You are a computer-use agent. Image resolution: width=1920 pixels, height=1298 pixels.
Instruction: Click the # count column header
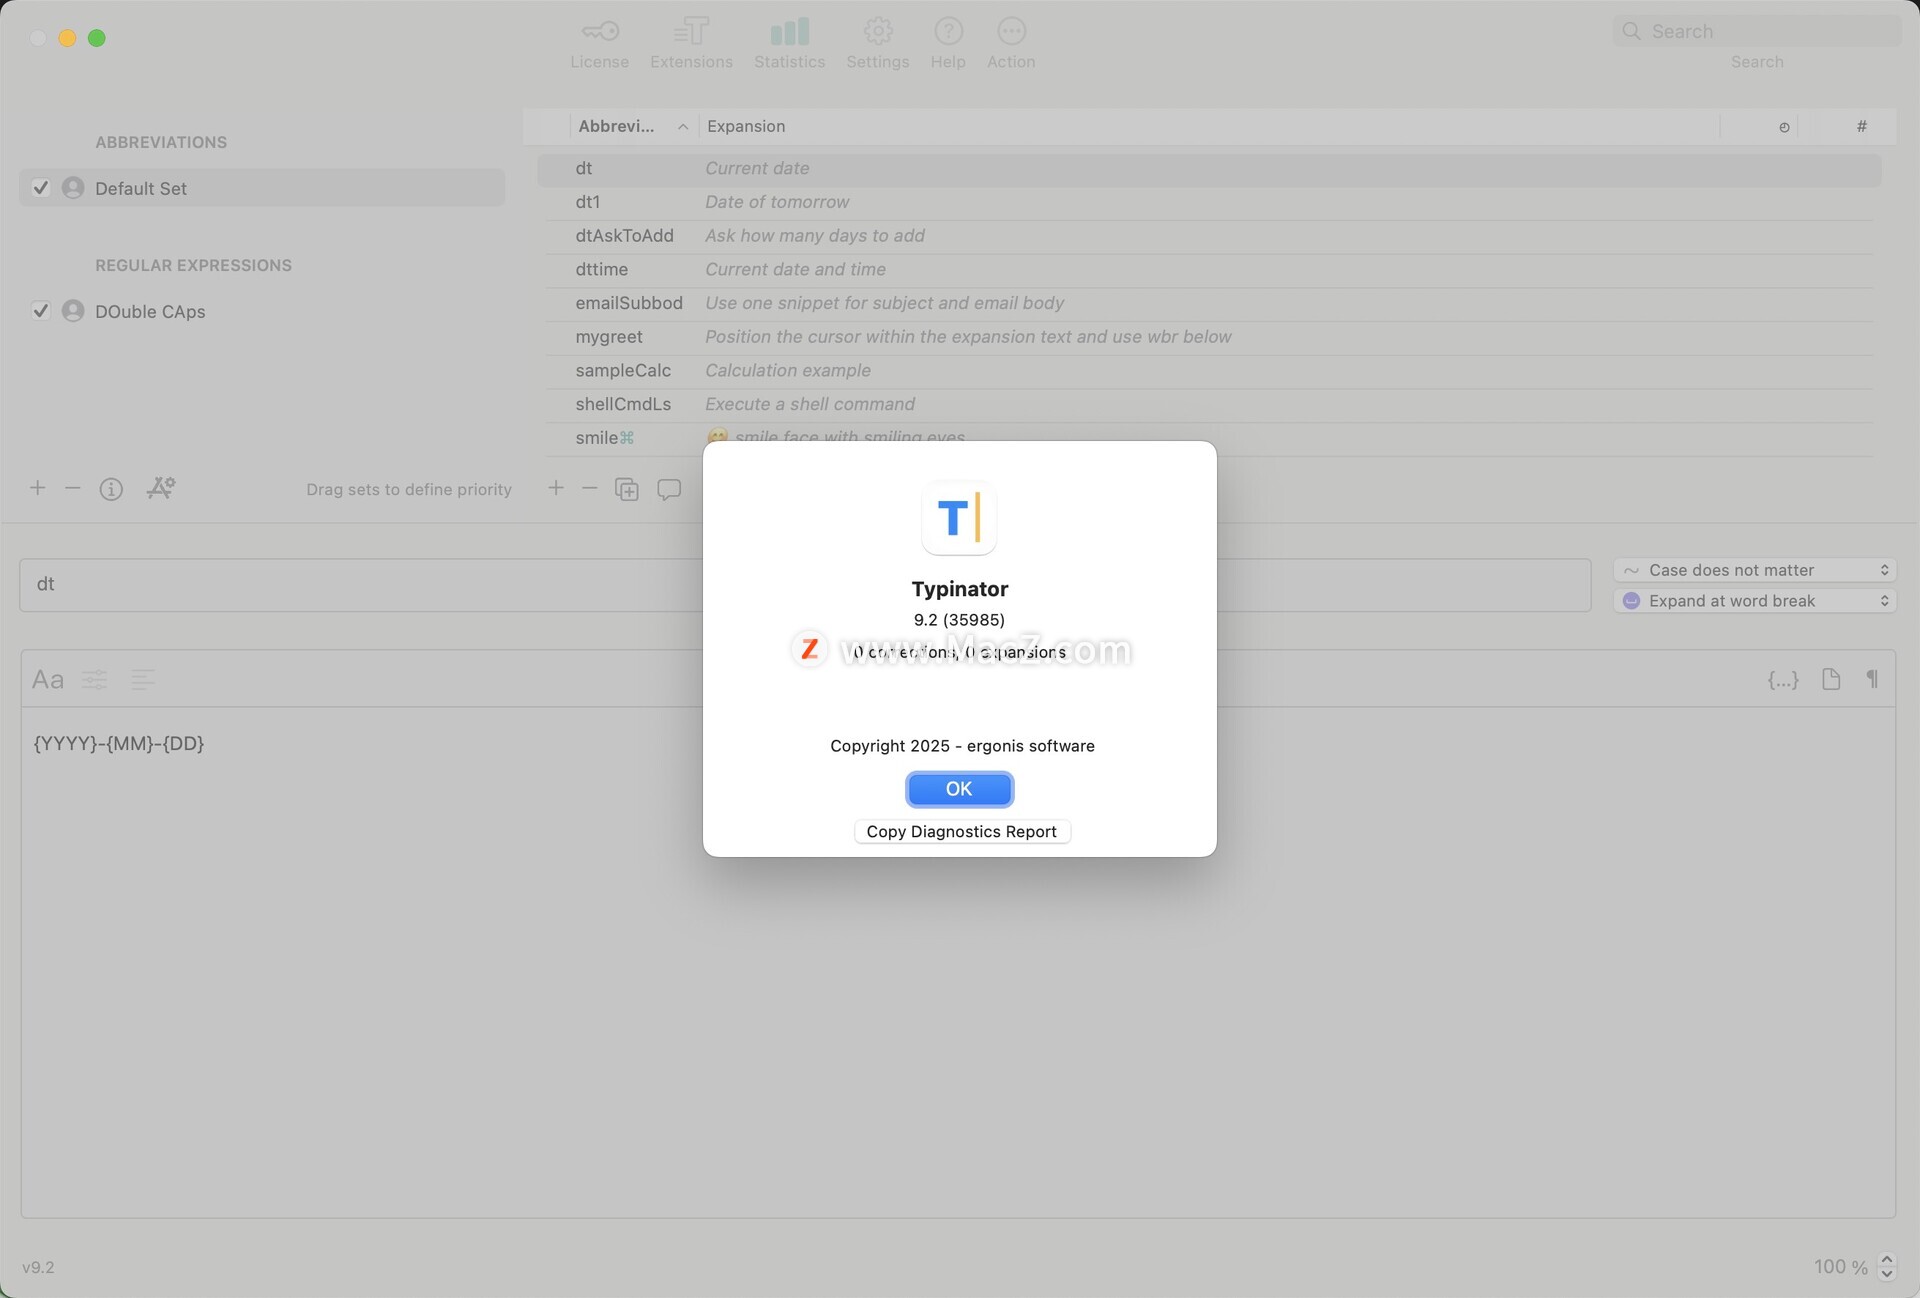tap(1861, 126)
